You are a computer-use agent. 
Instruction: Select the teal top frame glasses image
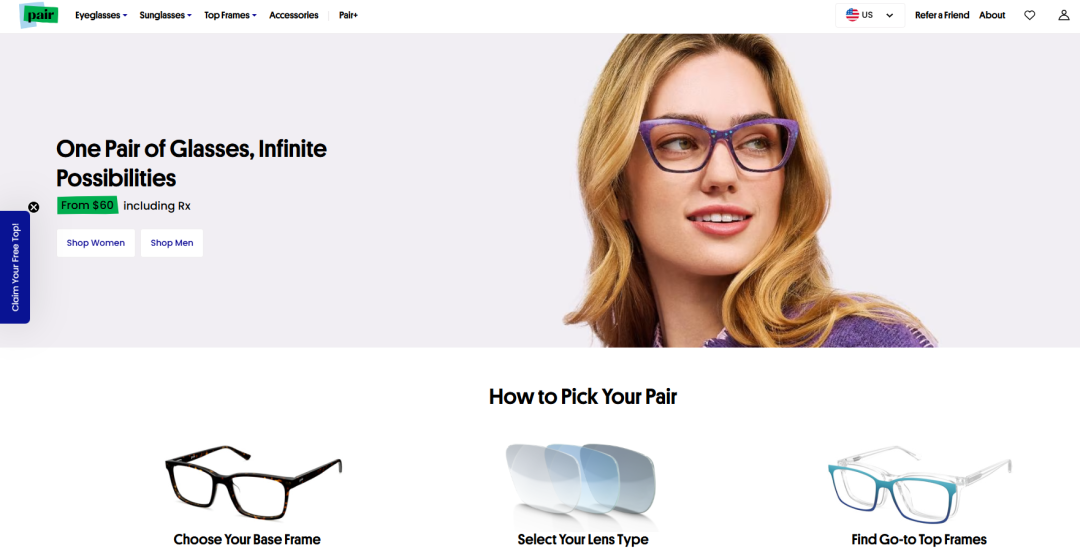(919, 485)
